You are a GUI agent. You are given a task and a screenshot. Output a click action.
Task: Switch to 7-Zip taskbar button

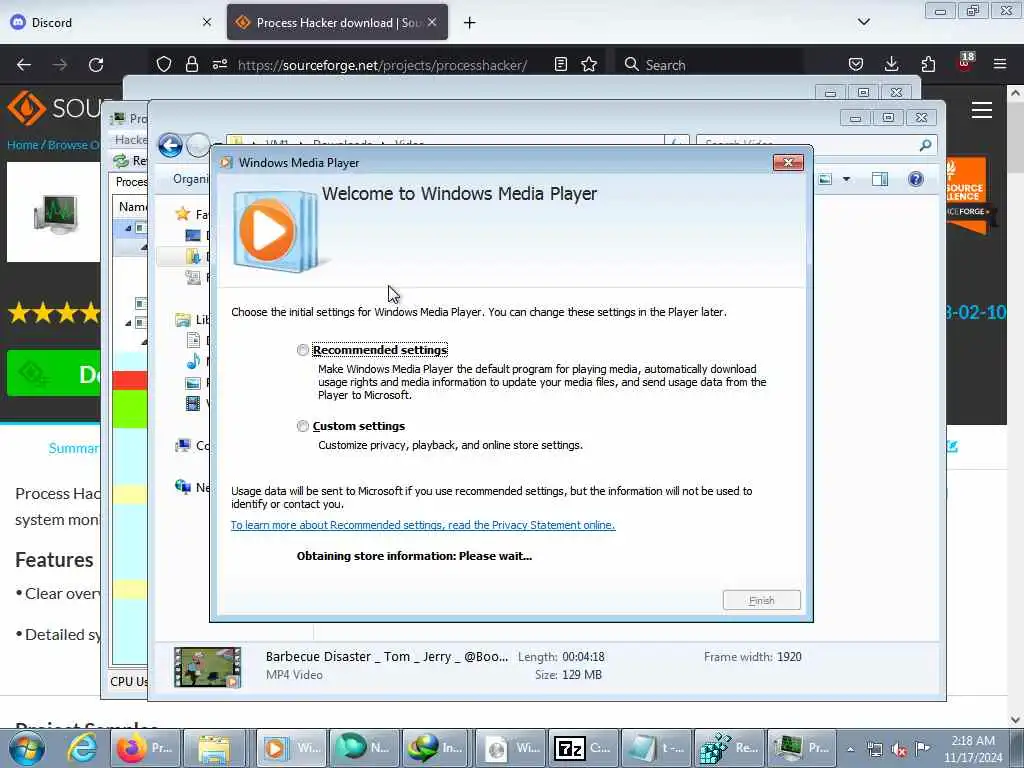pyautogui.click(x=582, y=748)
